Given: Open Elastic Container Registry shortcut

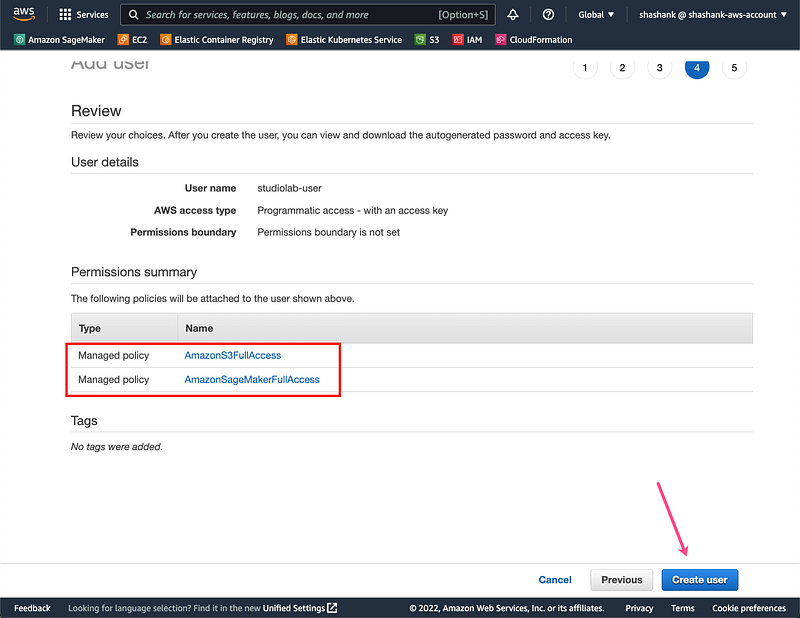Looking at the screenshot, I should (x=217, y=40).
